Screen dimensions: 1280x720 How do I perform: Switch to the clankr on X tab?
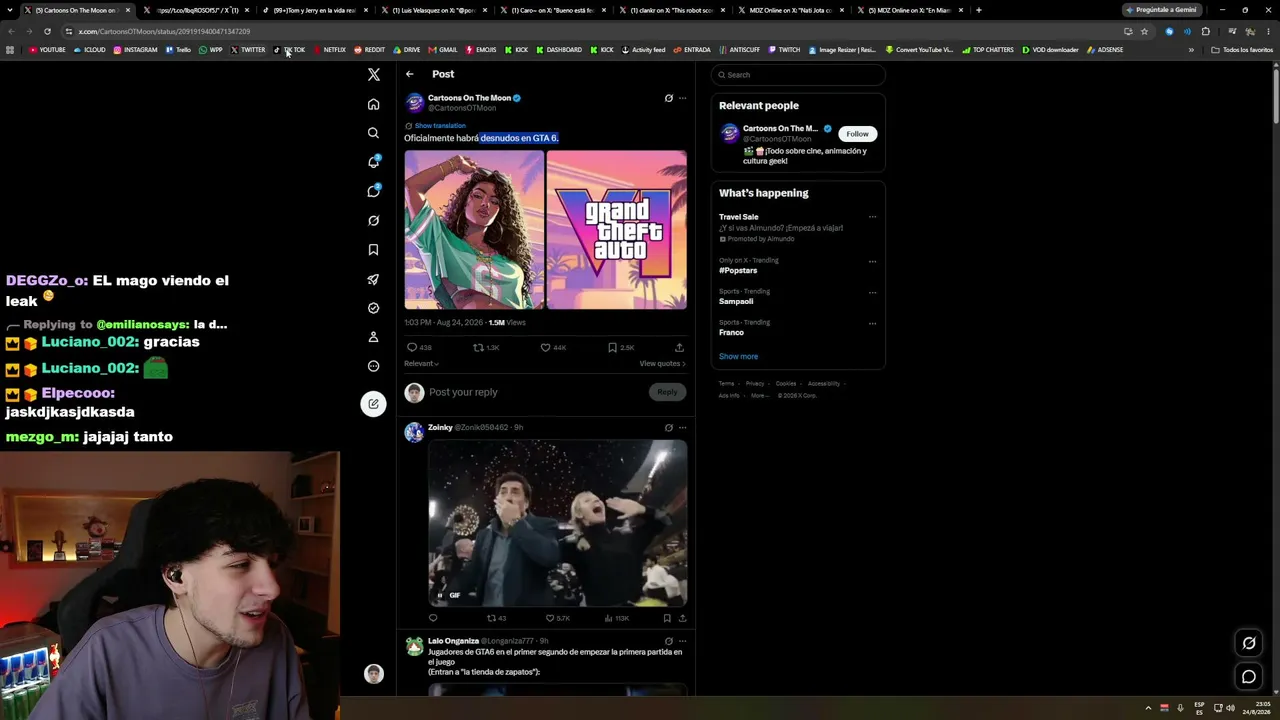671,10
